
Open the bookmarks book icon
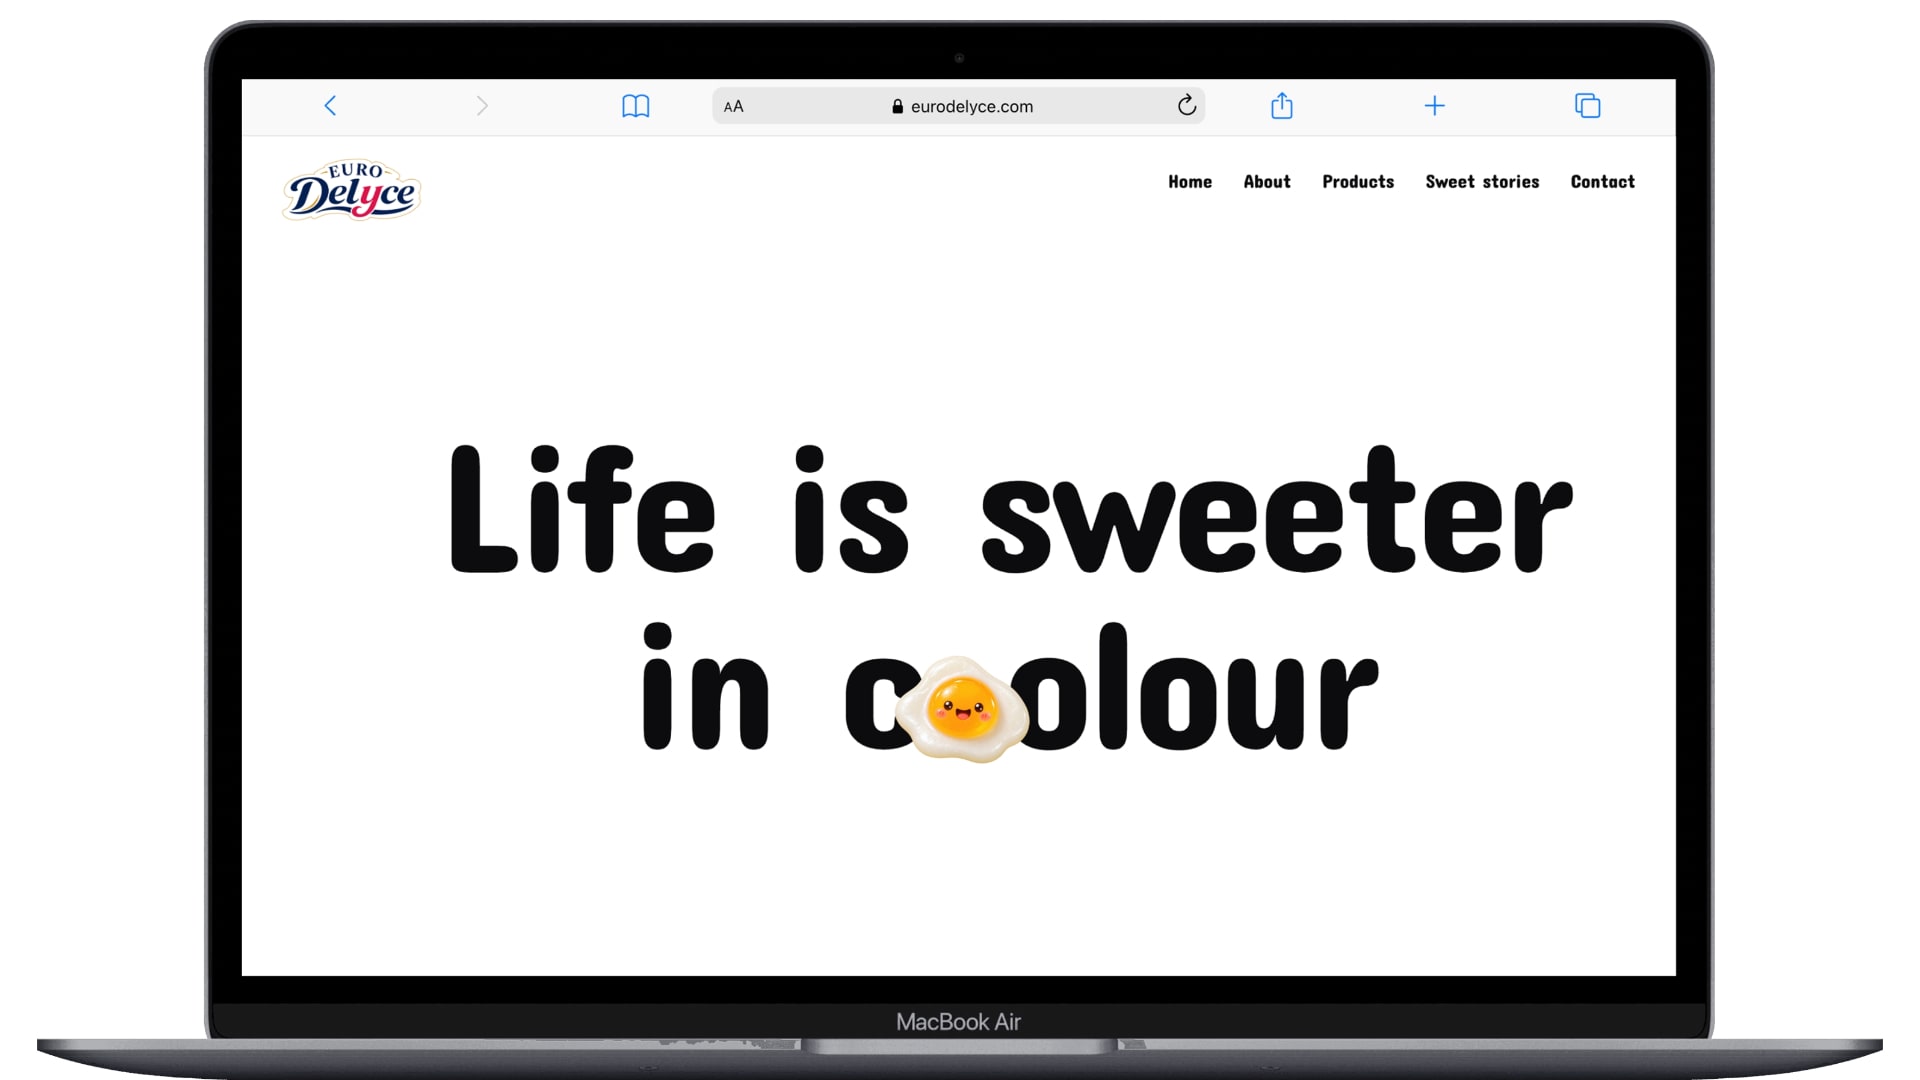[636, 106]
